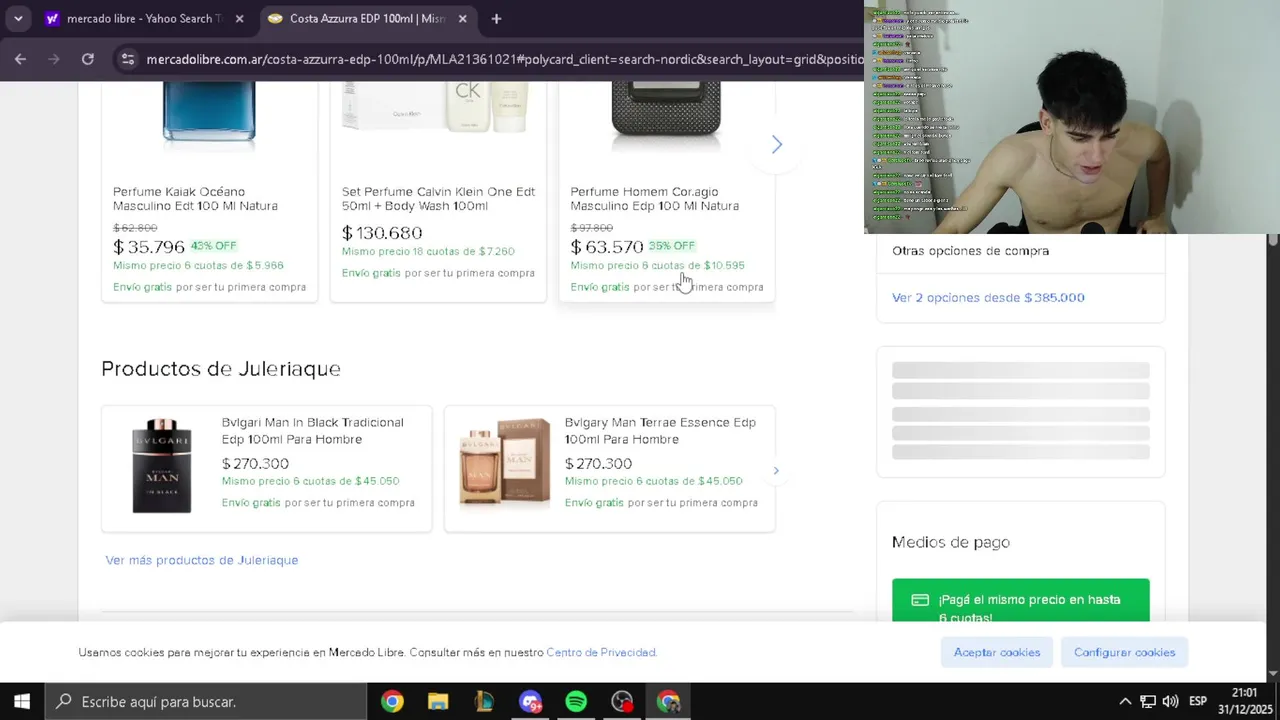Click the $130.680 Calvin Klein price
1280x720 pixels.
pos(382,233)
